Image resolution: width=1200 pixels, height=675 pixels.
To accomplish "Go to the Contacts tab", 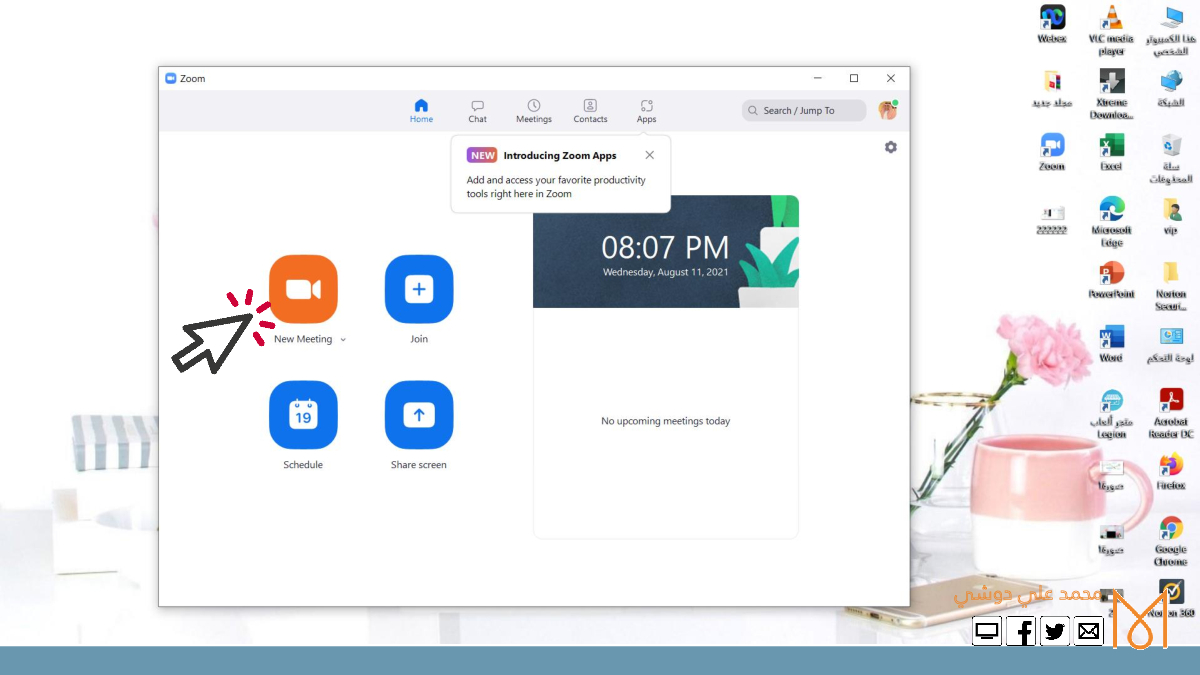I will pyautogui.click(x=590, y=111).
